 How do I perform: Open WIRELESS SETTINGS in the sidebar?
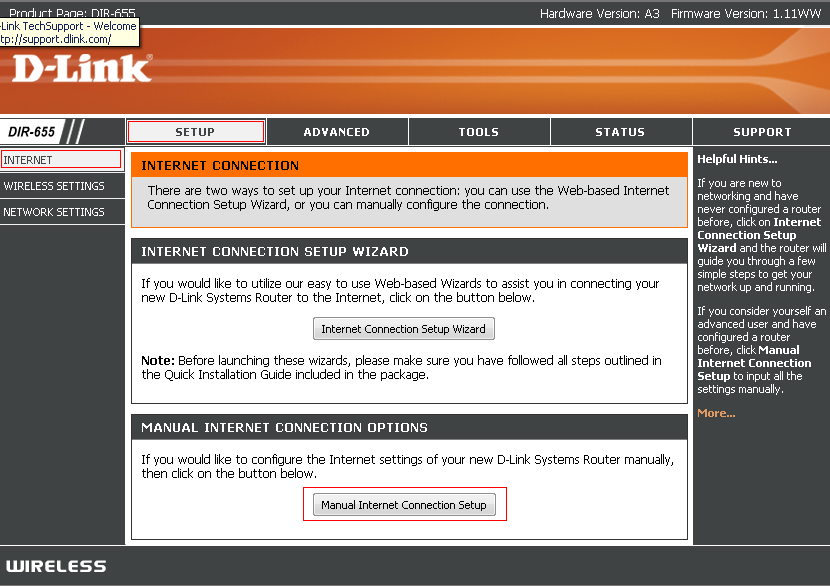tap(61, 186)
